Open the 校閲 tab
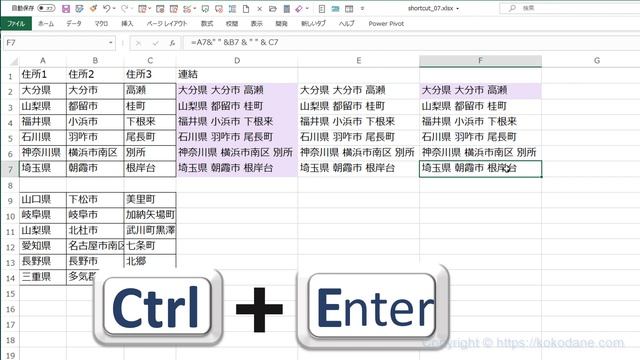 [x=232, y=24]
